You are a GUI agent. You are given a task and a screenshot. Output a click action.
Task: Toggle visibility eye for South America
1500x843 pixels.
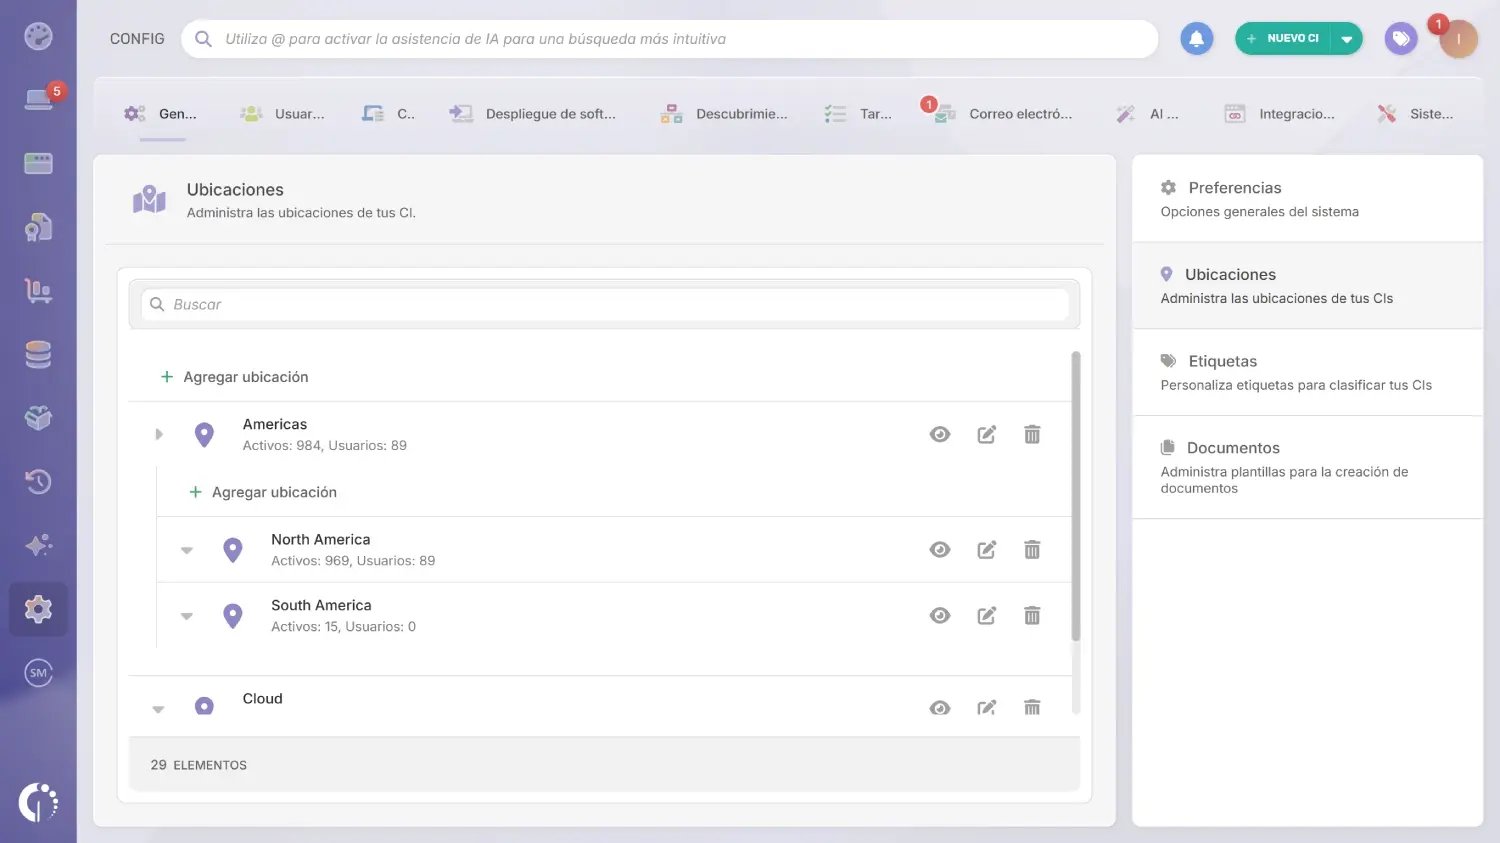[940, 616]
